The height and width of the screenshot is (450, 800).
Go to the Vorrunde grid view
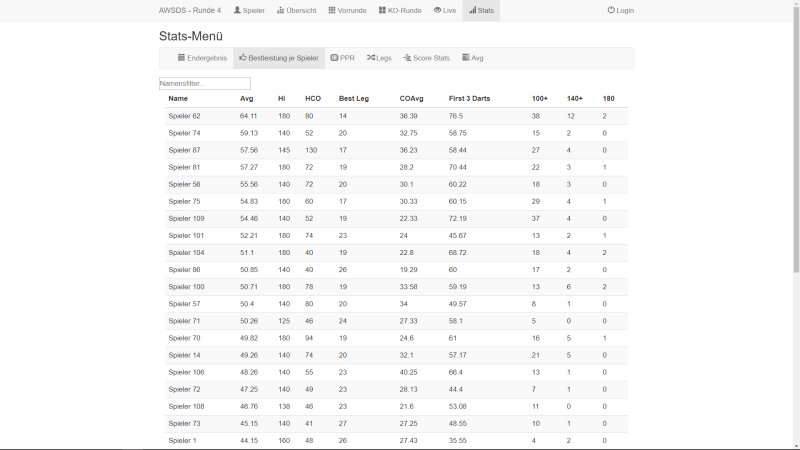pyautogui.click(x=347, y=10)
